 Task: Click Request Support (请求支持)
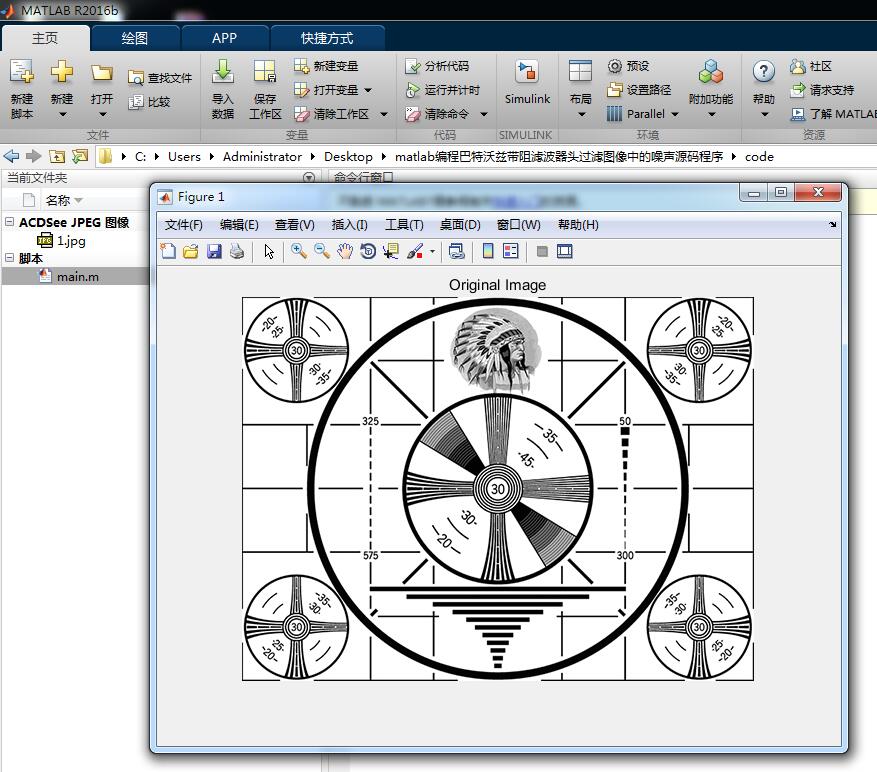tap(822, 90)
